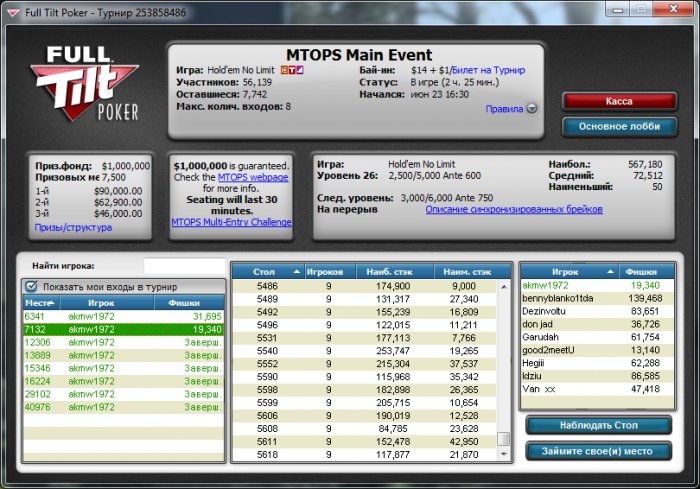Focus the Найти игрока search field
The height and width of the screenshot is (489, 700).
[x=184, y=266]
